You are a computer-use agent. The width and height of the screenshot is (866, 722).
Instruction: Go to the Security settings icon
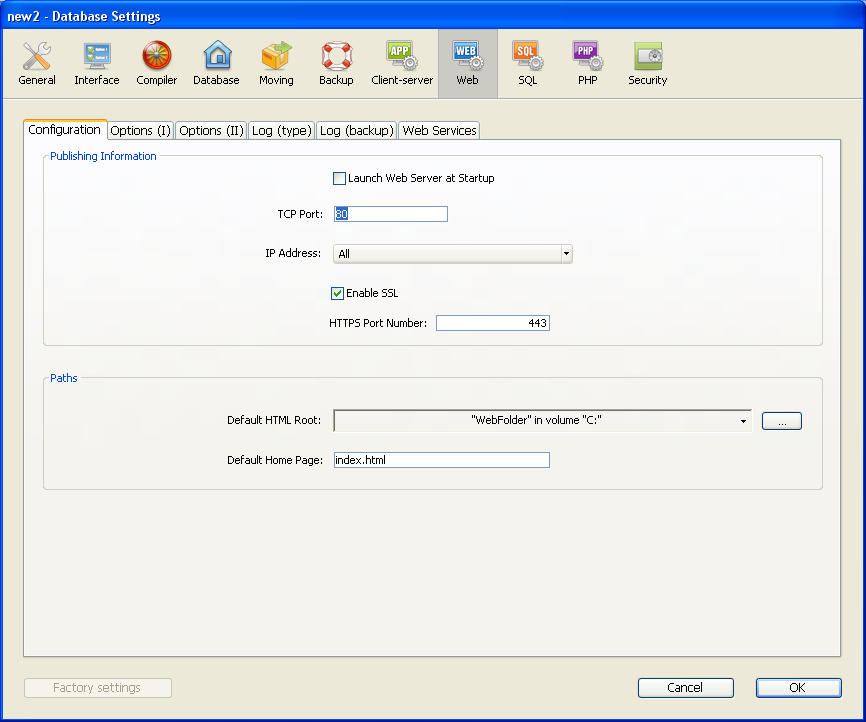pyautogui.click(x=647, y=63)
